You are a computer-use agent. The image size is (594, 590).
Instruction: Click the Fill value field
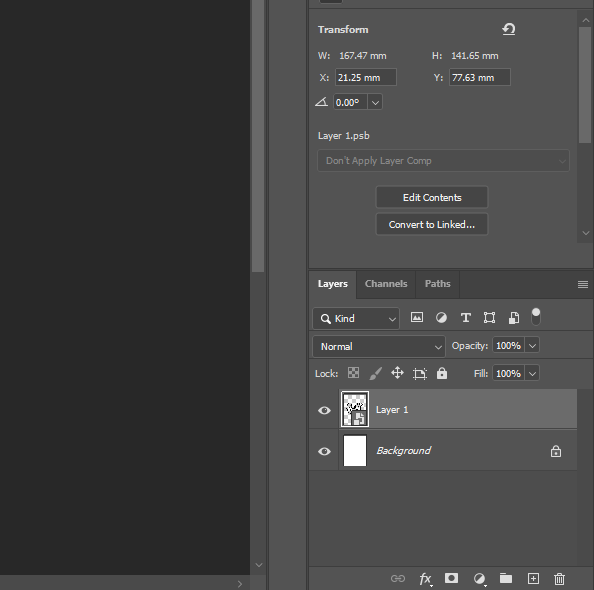click(508, 374)
